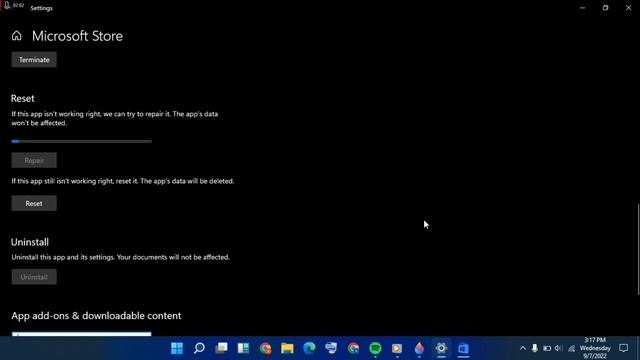Open the monitor app icon after Edge
Screen dimensions: 640x360
click(331, 348)
